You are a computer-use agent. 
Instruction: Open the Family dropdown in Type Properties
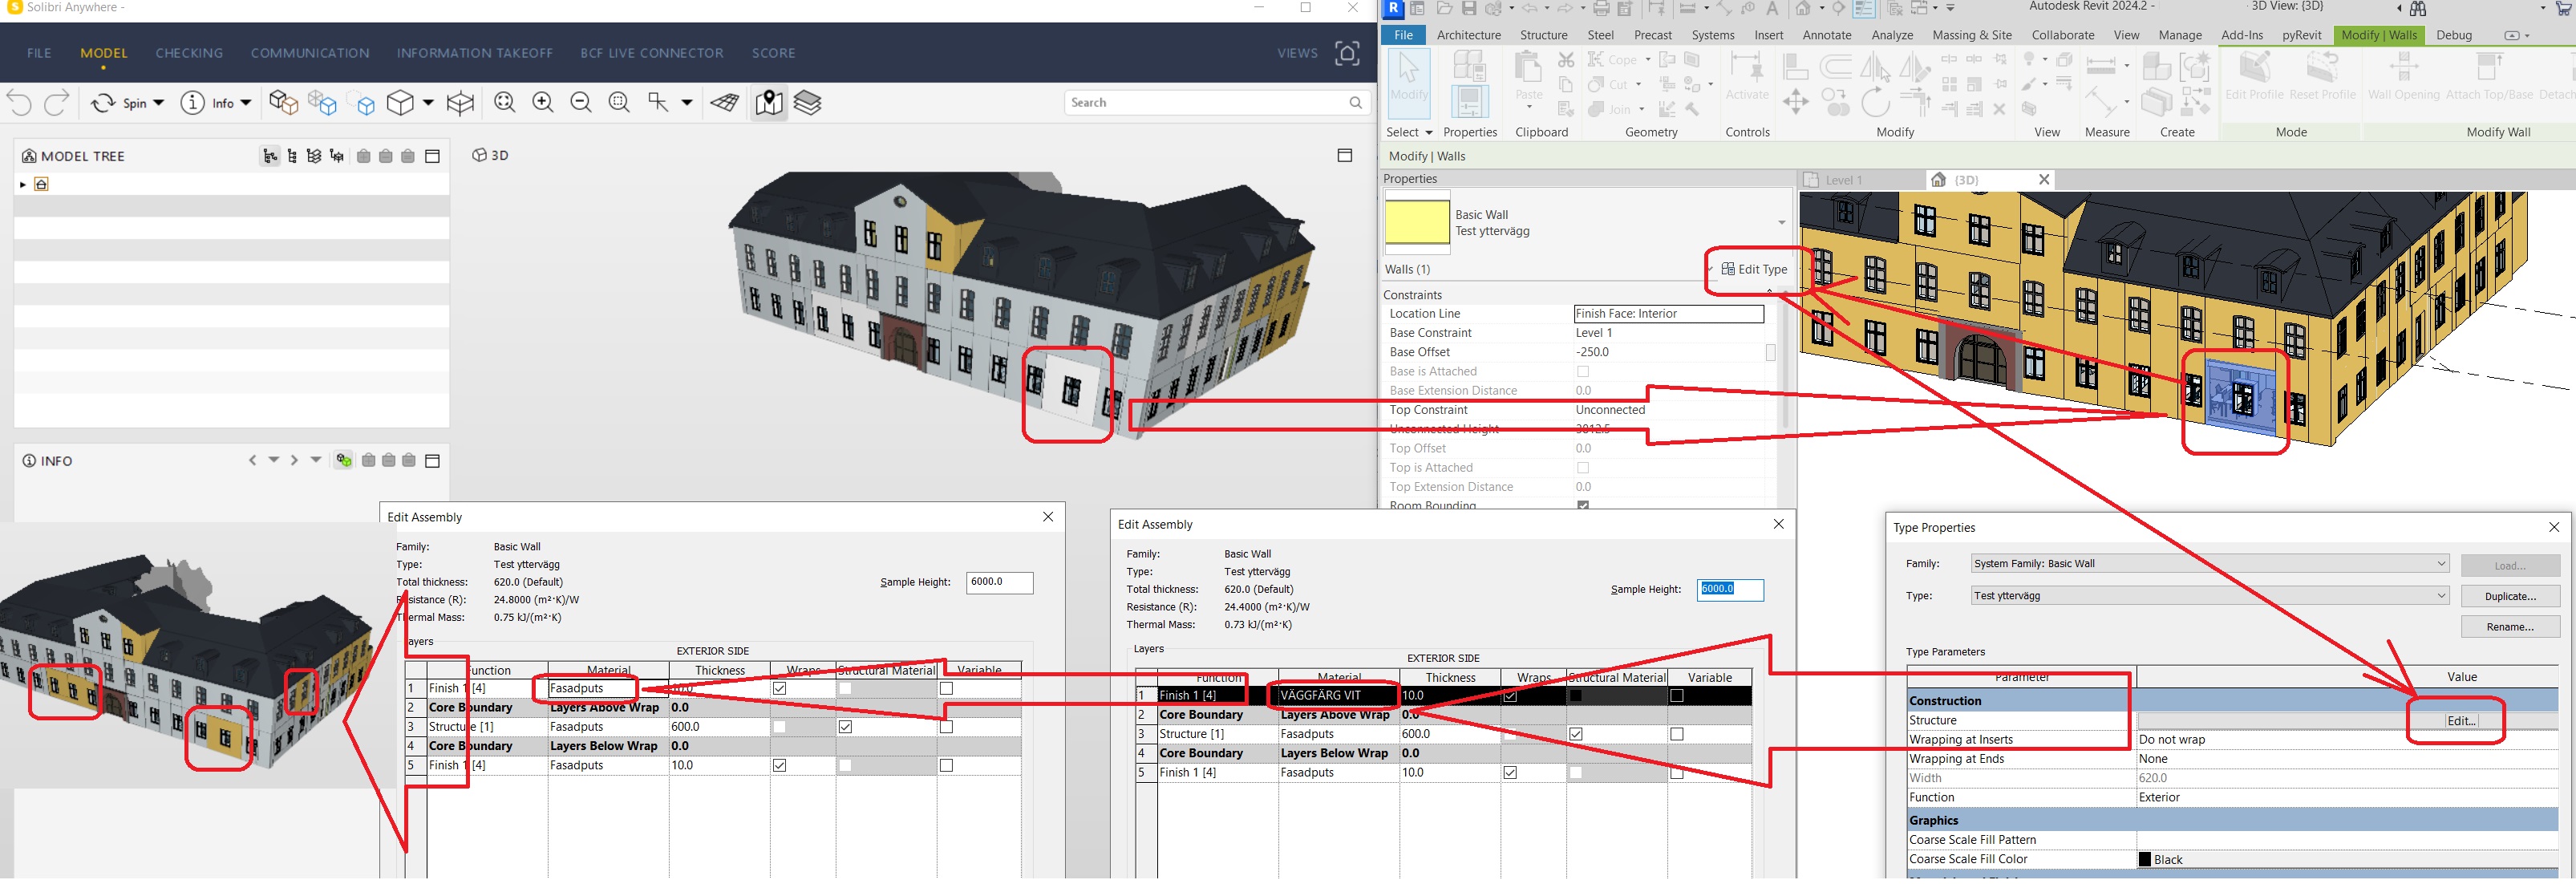(x=2443, y=563)
